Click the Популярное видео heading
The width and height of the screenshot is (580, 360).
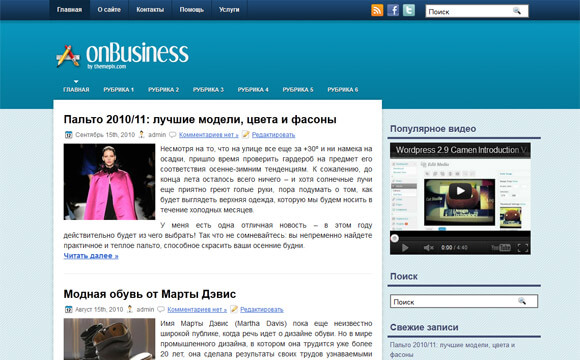click(x=433, y=129)
